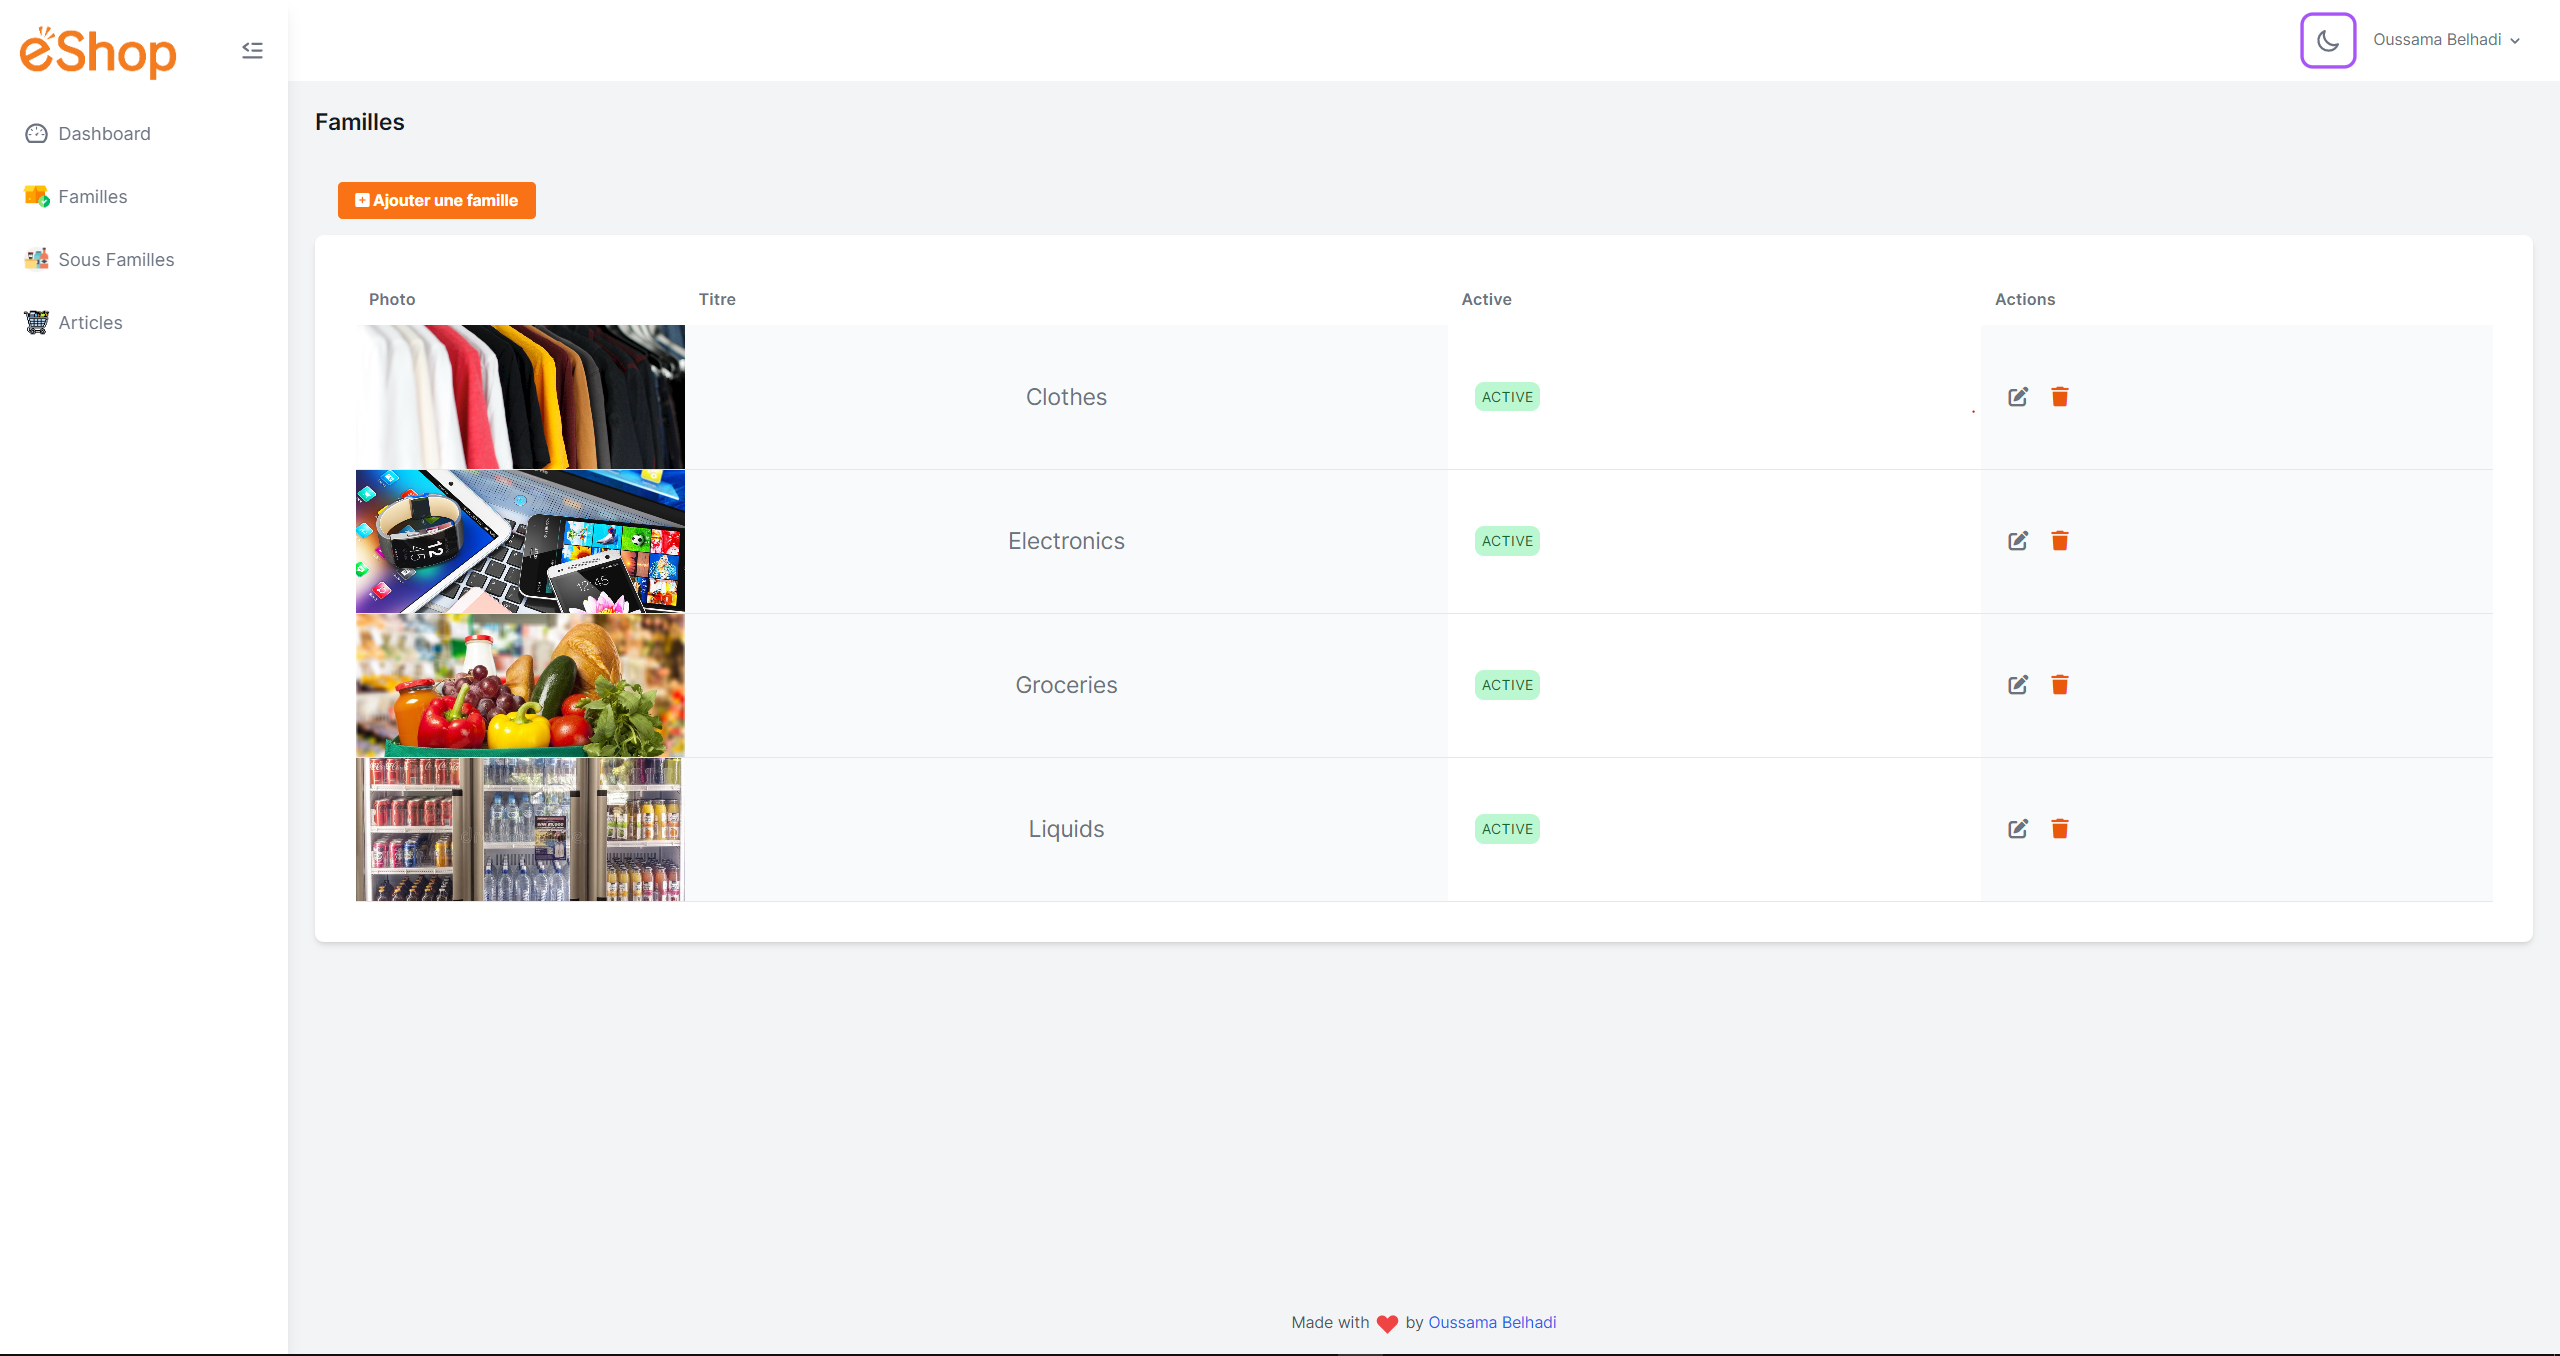Select Dashboard in the sidebar navigation

[x=104, y=133]
